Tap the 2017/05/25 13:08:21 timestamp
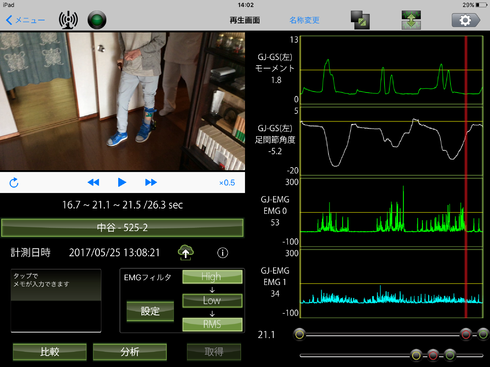 point(114,253)
